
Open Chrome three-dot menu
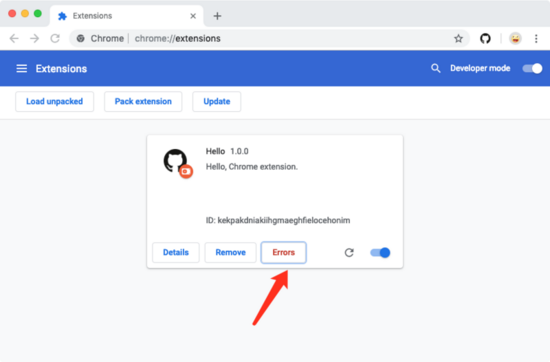point(536,39)
